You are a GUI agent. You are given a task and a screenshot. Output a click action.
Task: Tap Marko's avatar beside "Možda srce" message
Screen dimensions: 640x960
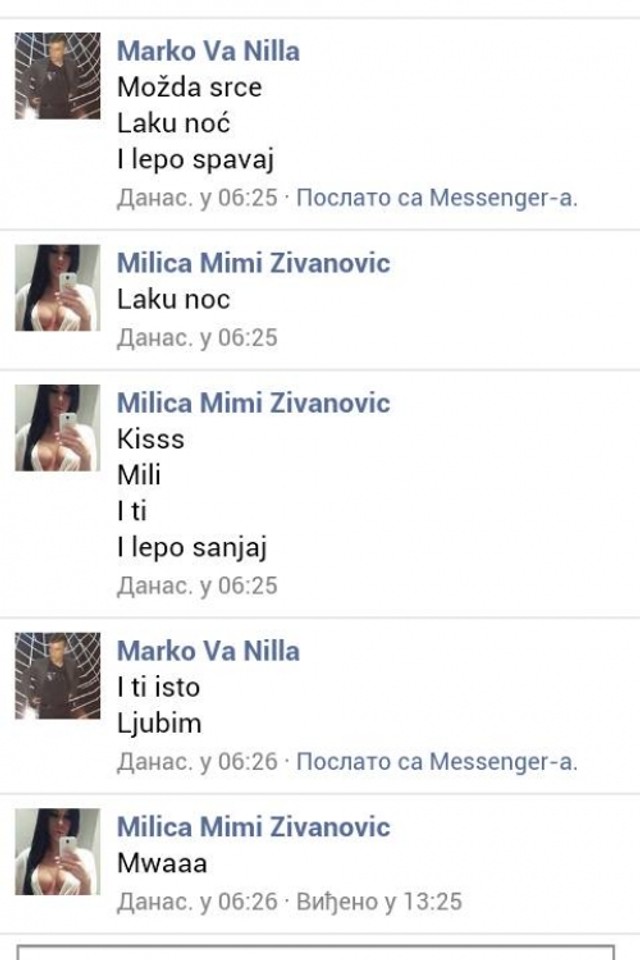pos(57,76)
